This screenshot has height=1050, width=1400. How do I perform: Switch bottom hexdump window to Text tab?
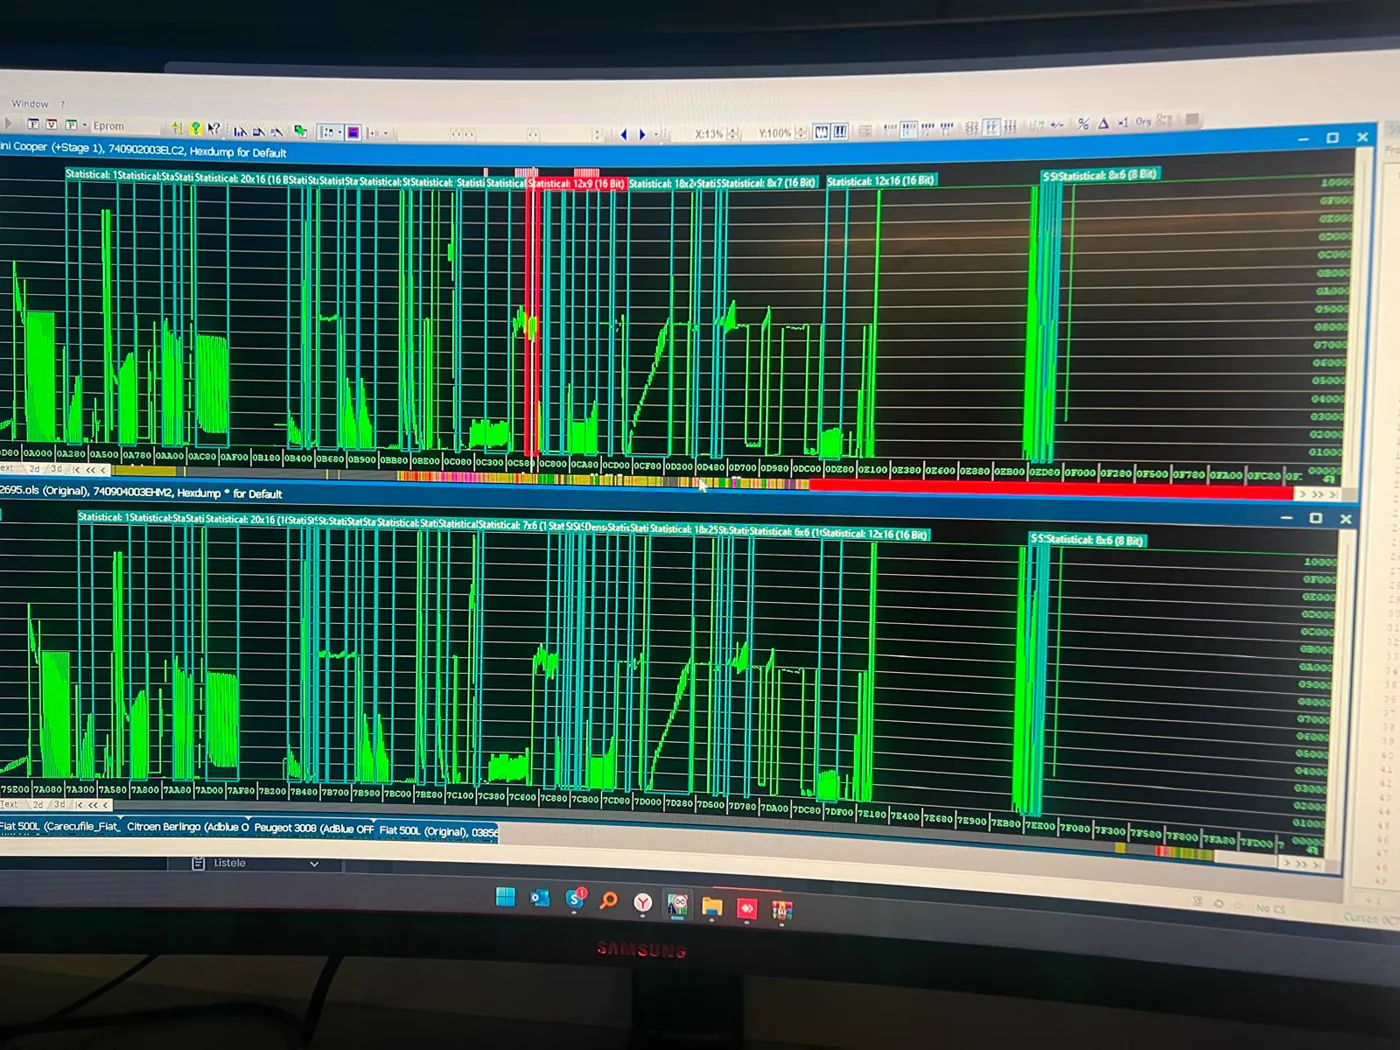[x=9, y=804]
